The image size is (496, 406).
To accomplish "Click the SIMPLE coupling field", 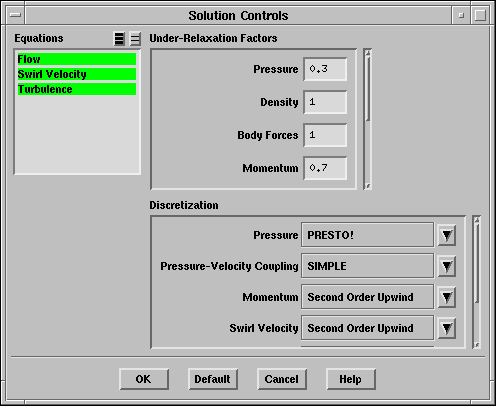I will [x=367, y=266].
